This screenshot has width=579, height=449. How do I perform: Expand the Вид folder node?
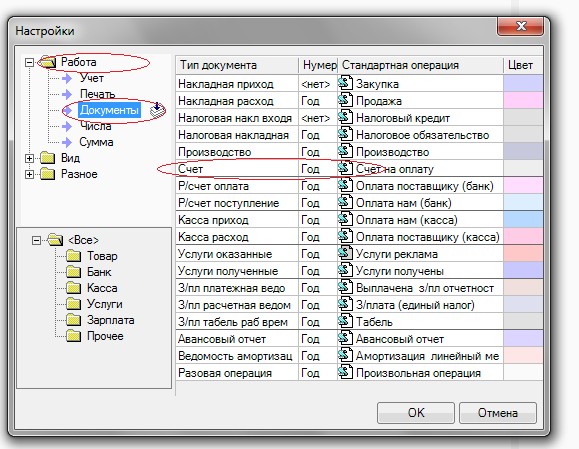pos(29,158)
